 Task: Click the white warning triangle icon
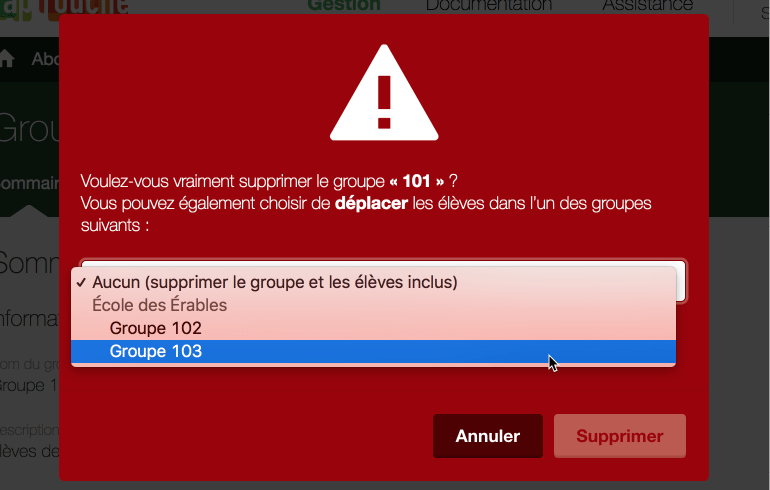point(384,93)
